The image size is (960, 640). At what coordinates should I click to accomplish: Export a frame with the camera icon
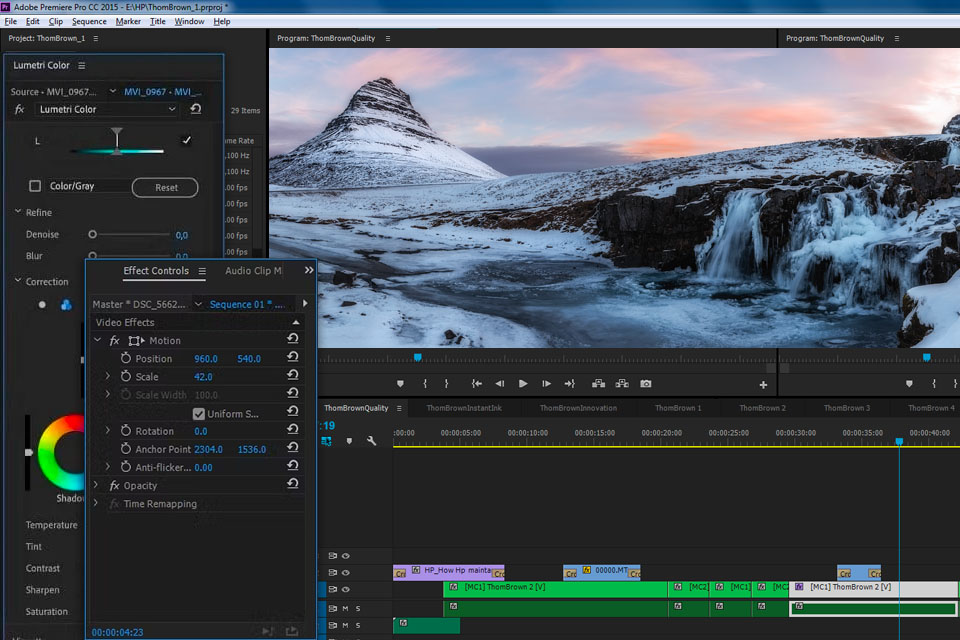pyautogui.click(x=645, y=383)
